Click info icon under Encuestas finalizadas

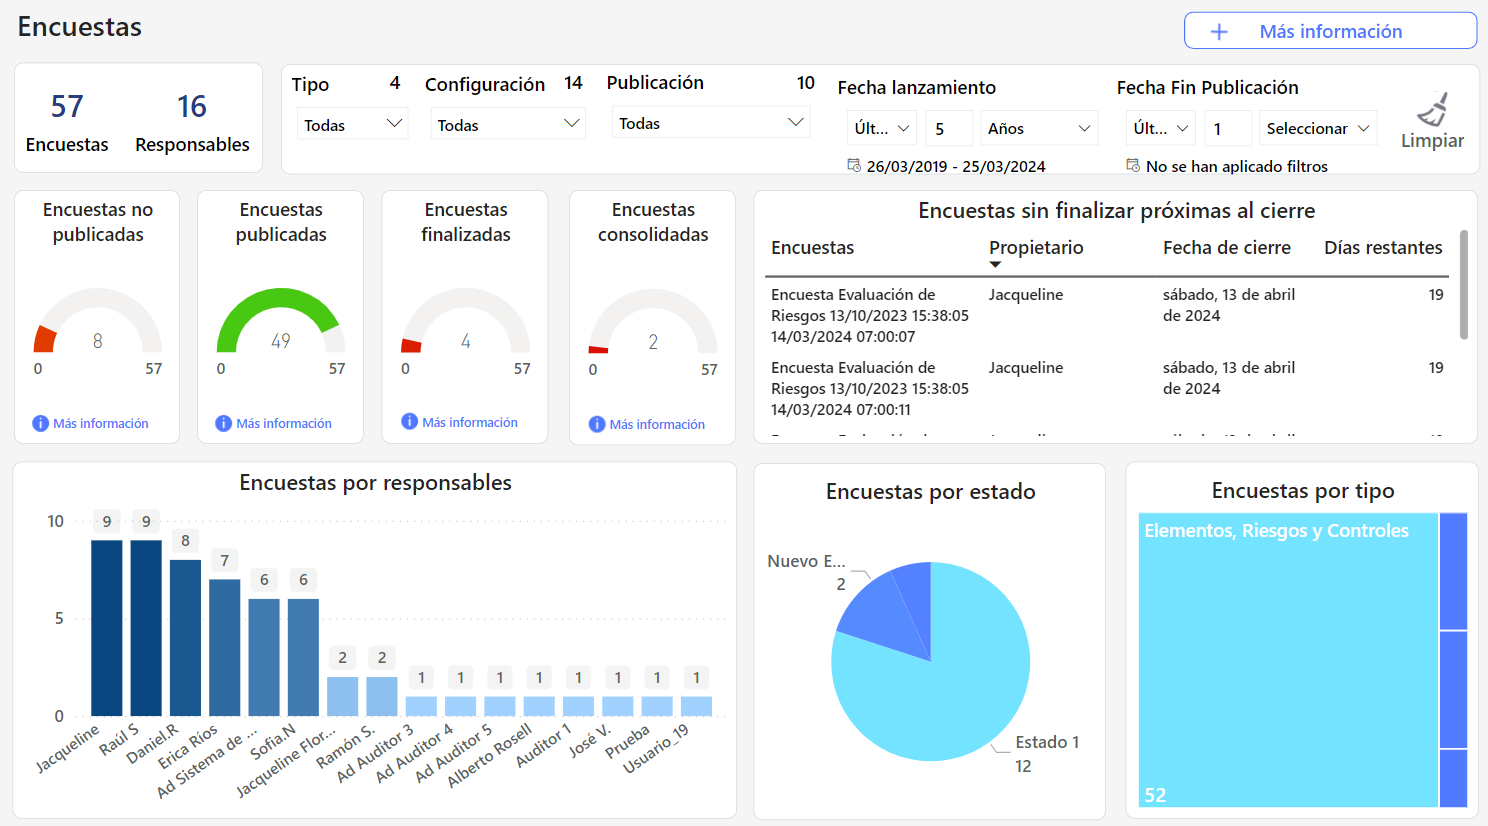[x=409, y=422]
